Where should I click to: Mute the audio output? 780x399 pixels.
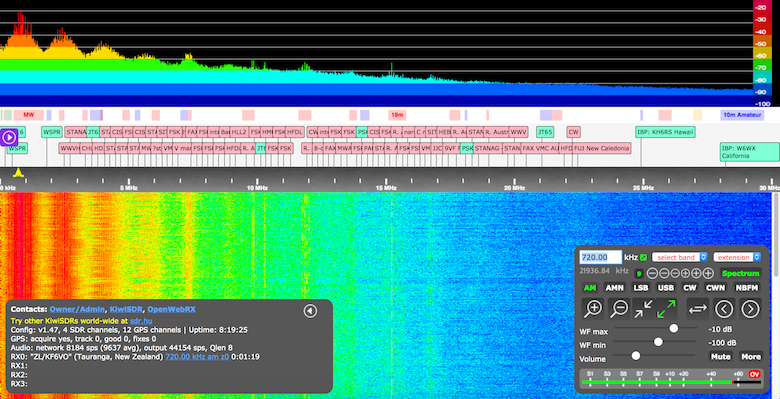coord(720,356)
